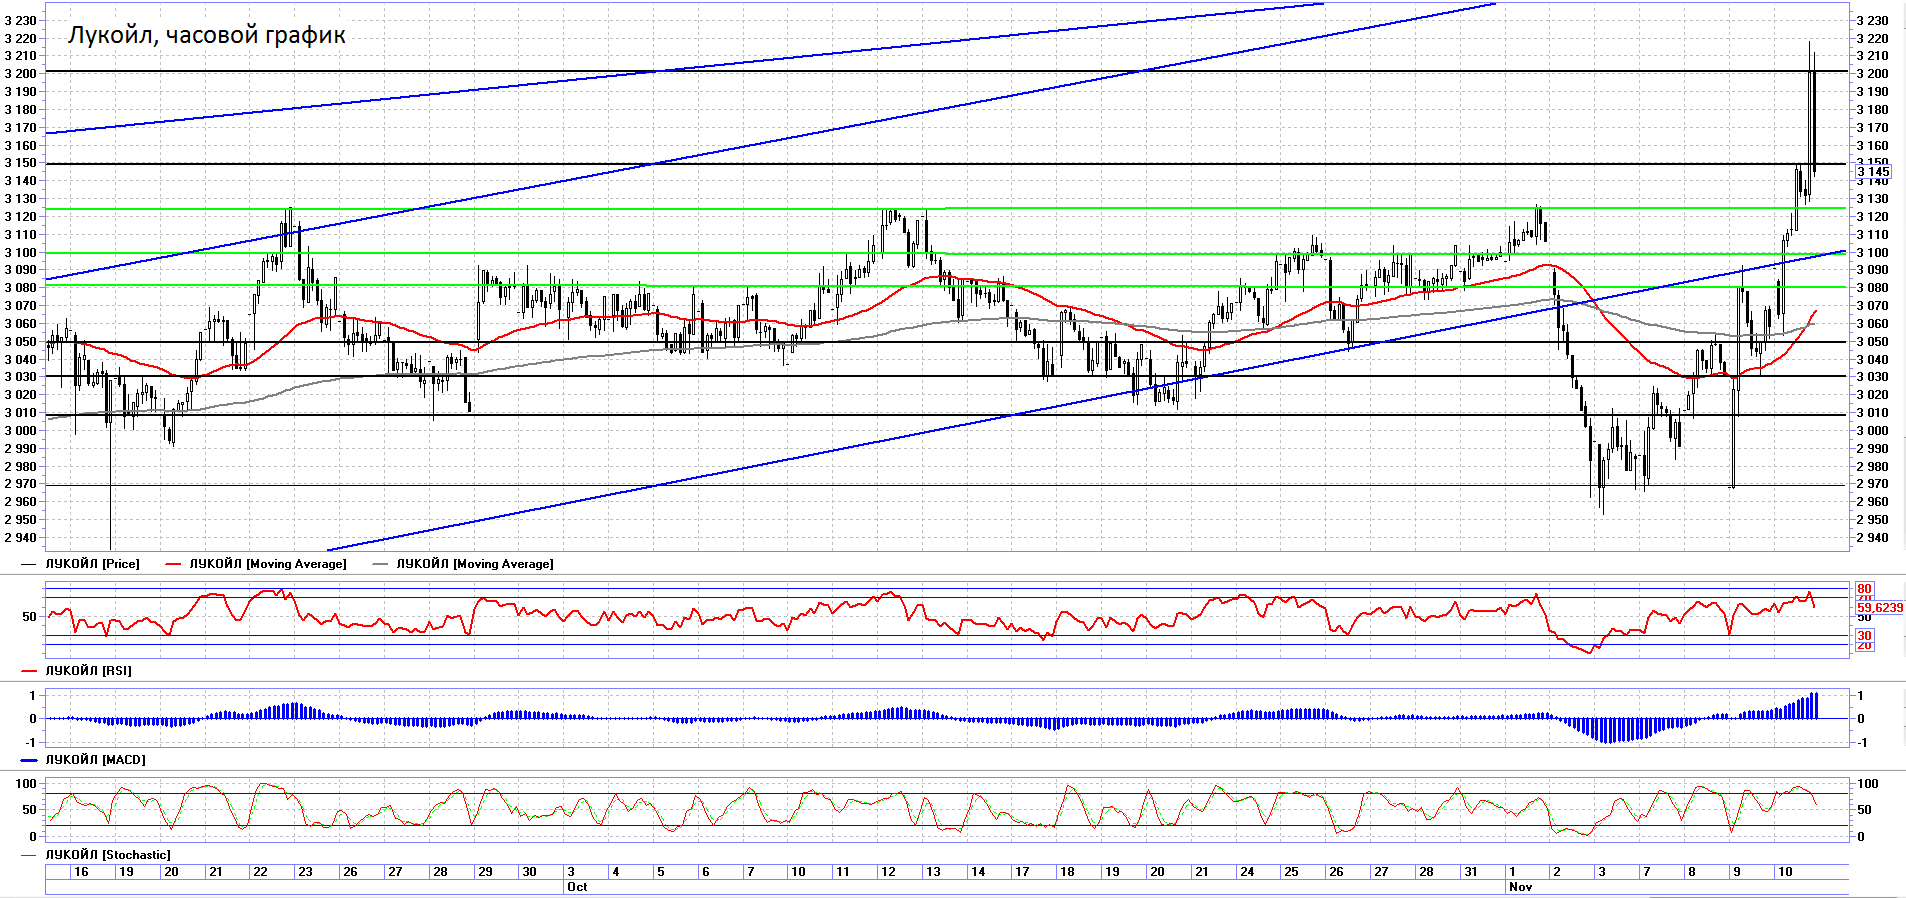The height and width of the screenshot is (898, 1906).
Task: Click date axis label '5'
Action: pos(660,872)
